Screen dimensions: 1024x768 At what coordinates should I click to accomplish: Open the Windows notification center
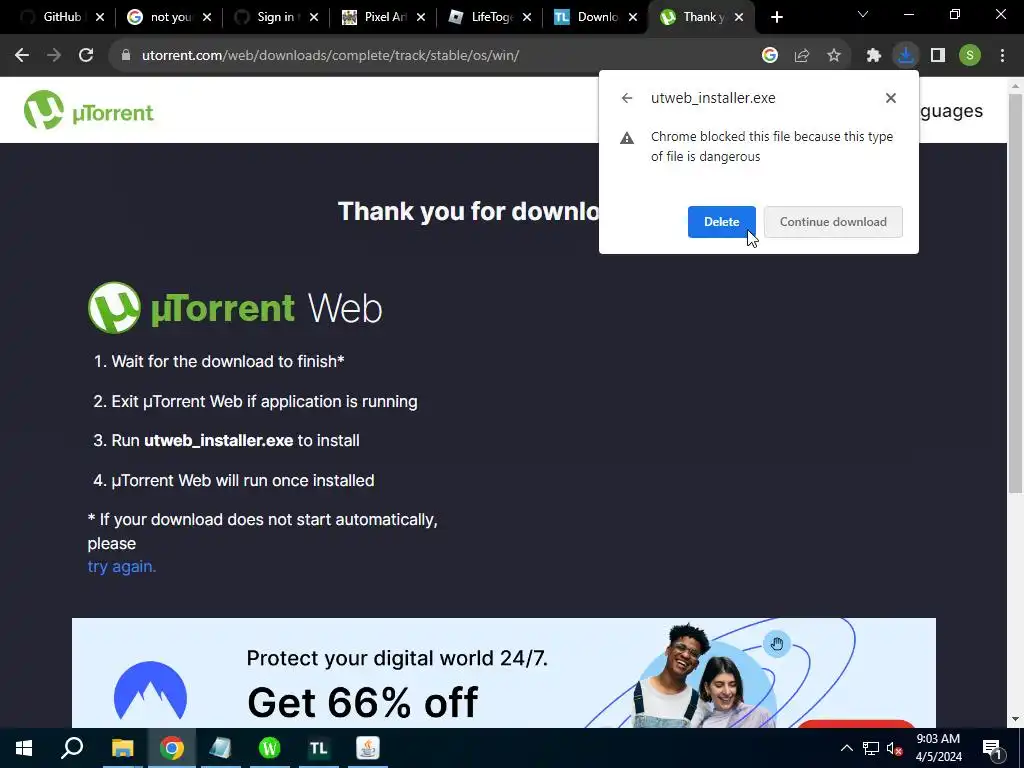coord(992,748)
